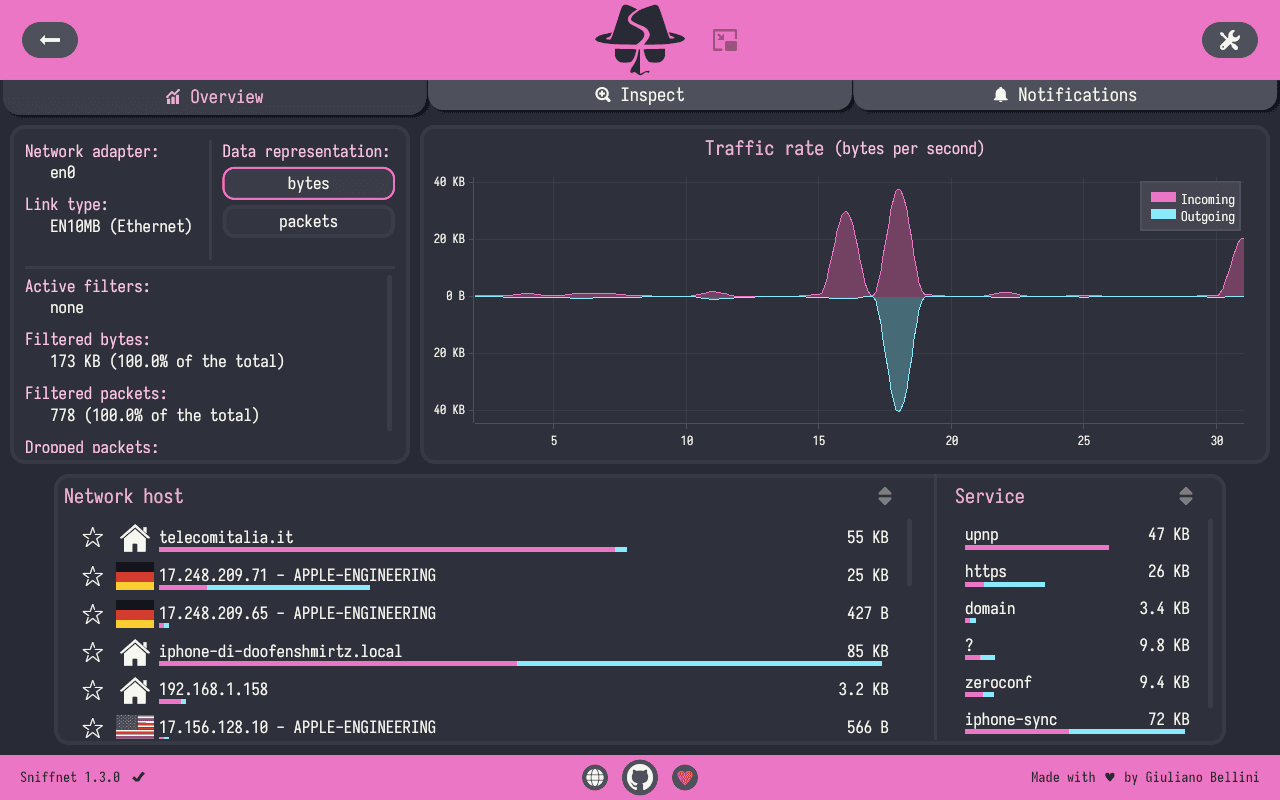
Task: Star the telecomitalia.it host as favorite
Action: 92,537
